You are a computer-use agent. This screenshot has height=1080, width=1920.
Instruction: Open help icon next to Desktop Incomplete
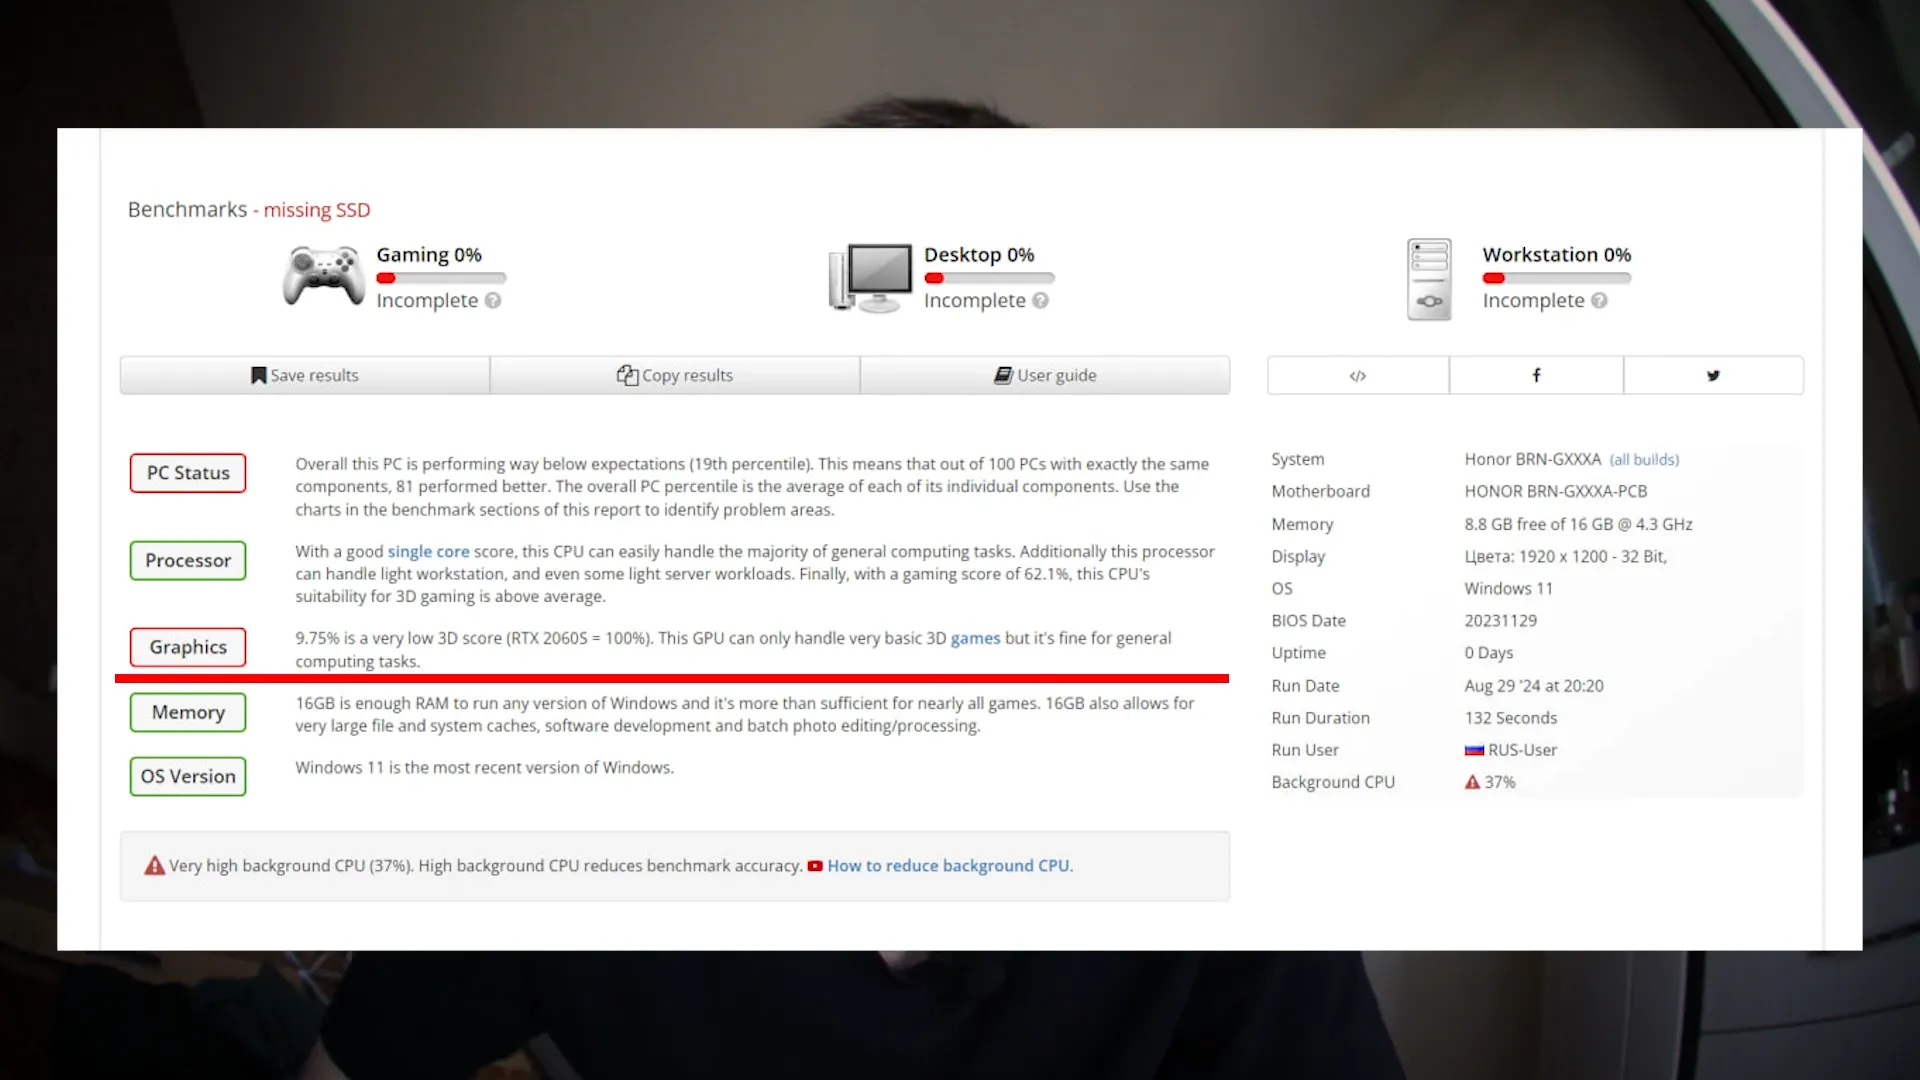click(1040, 301)
